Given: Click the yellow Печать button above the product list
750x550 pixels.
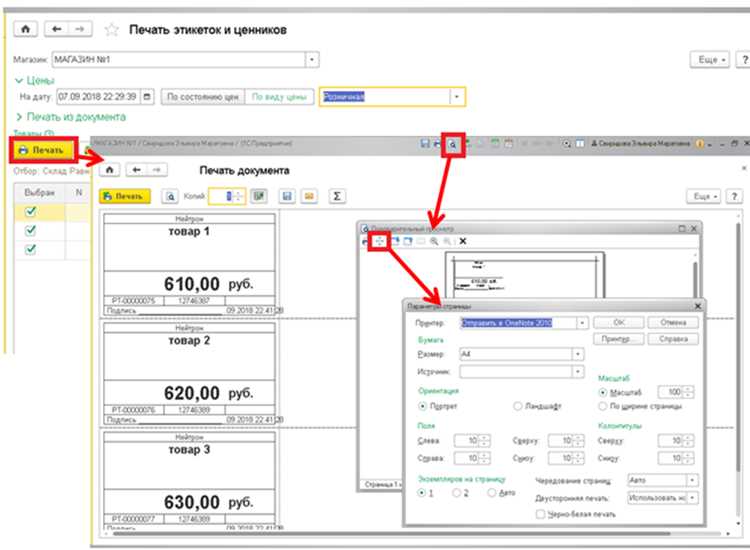Looking at the screenshot, I should tap(43, 150).
